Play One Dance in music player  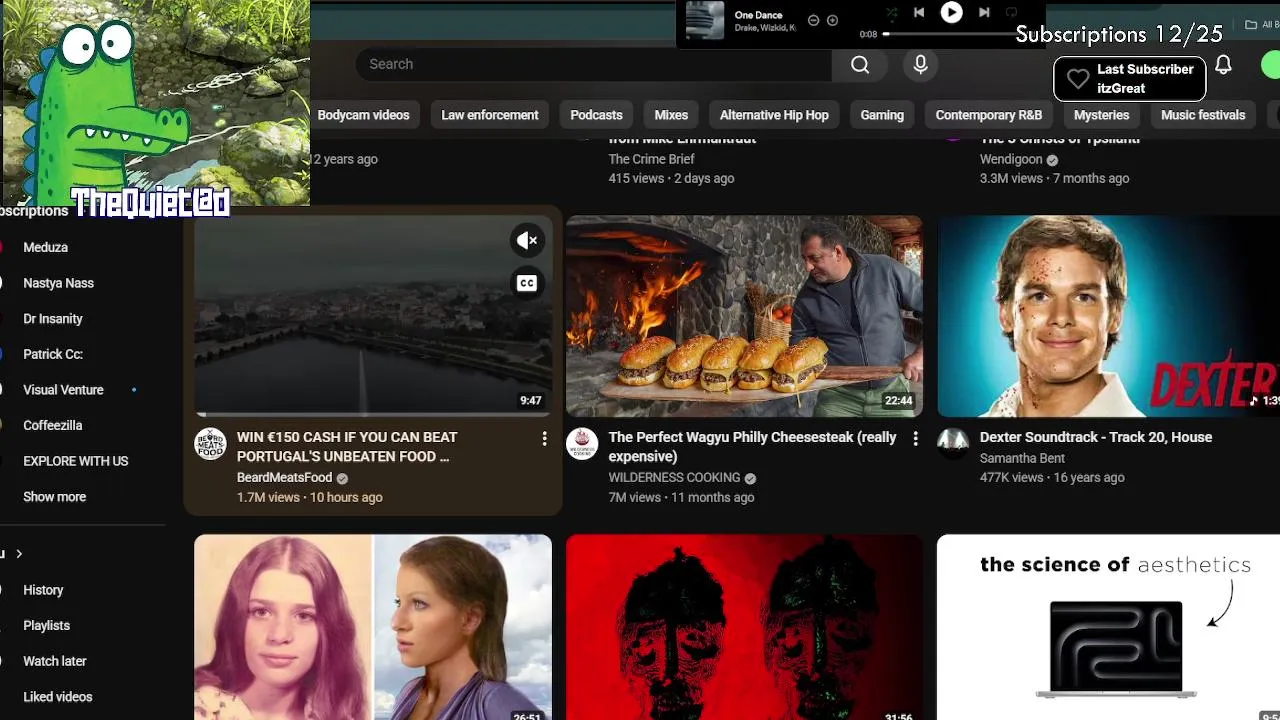coord(951,12)
